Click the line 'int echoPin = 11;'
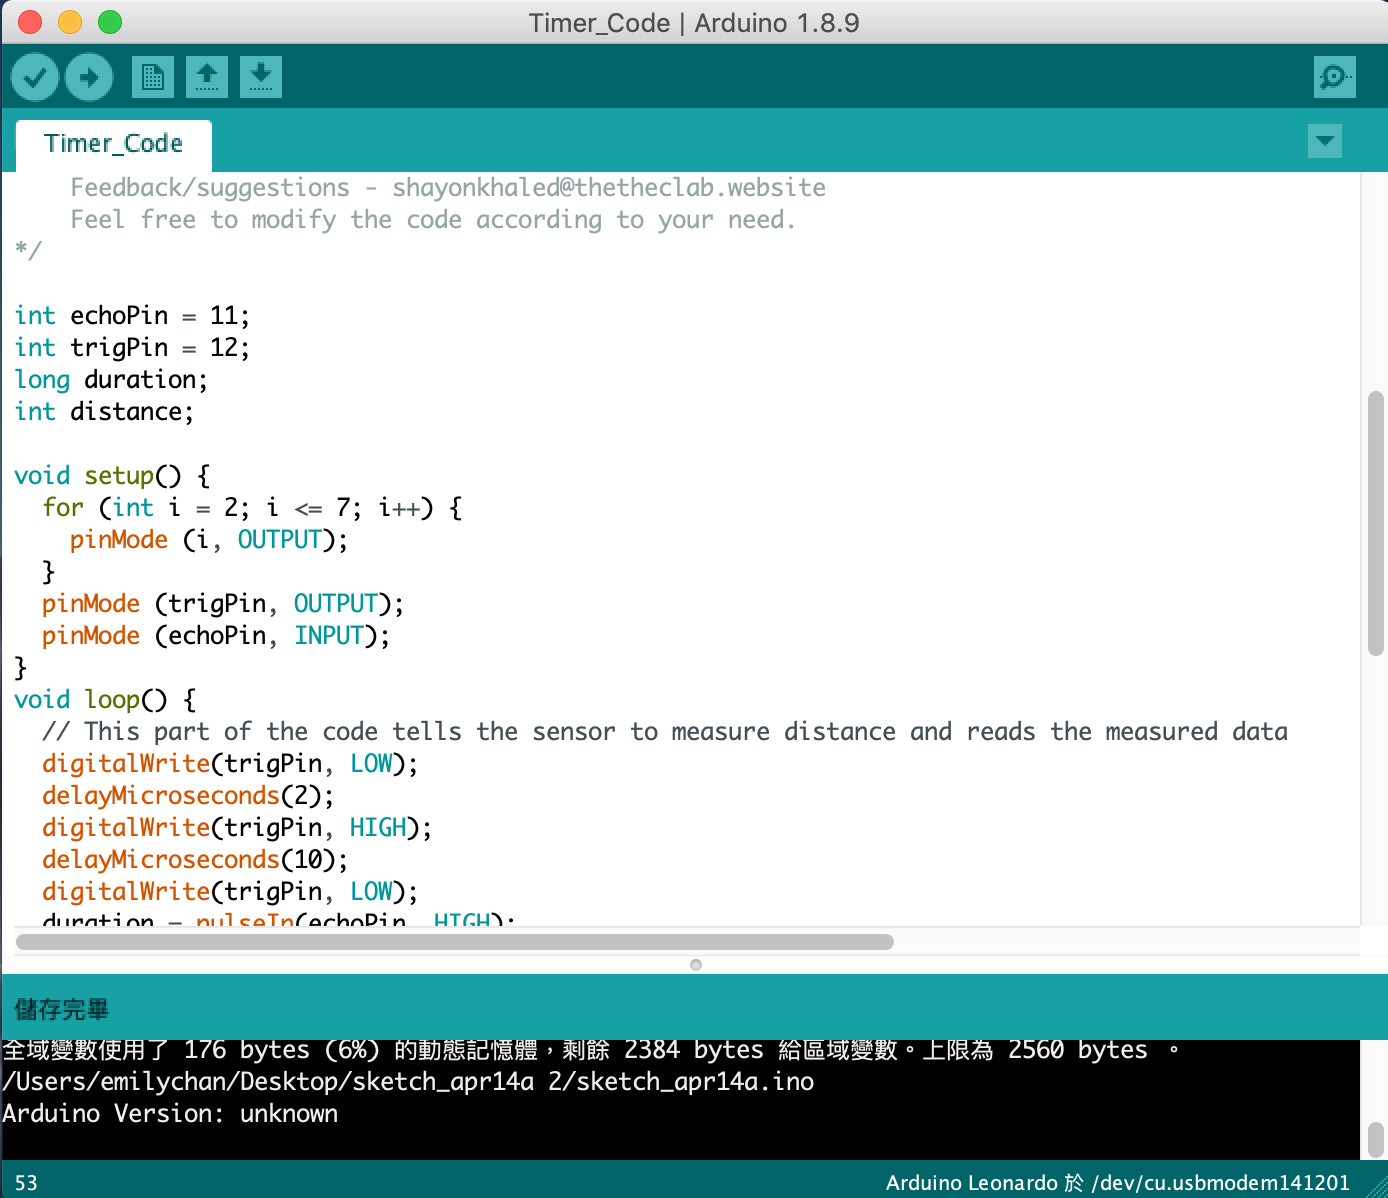 132,316
